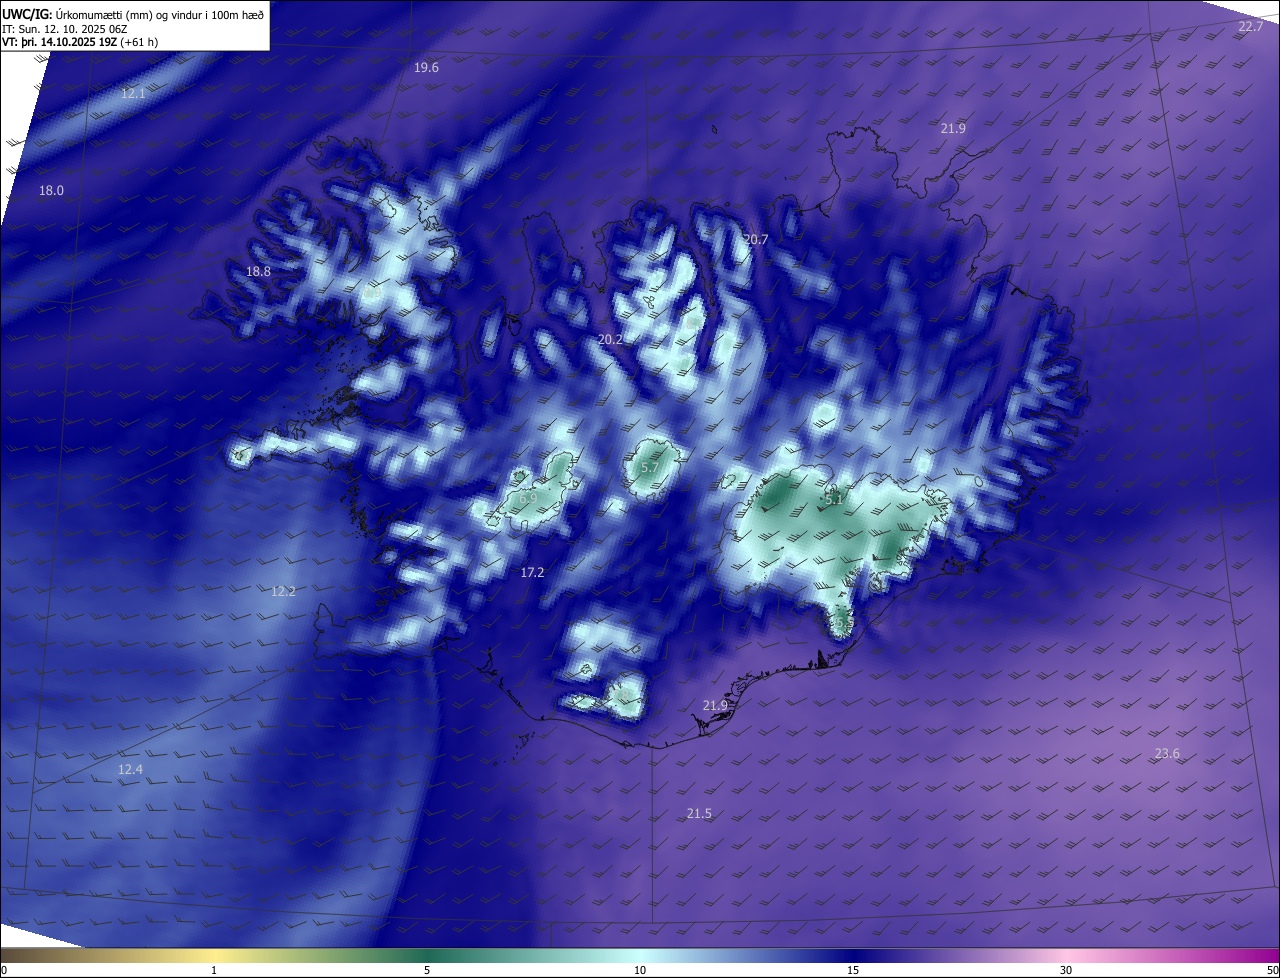Click the 18.0 value label
This screenshot has height=978, width=1280.
51,191
